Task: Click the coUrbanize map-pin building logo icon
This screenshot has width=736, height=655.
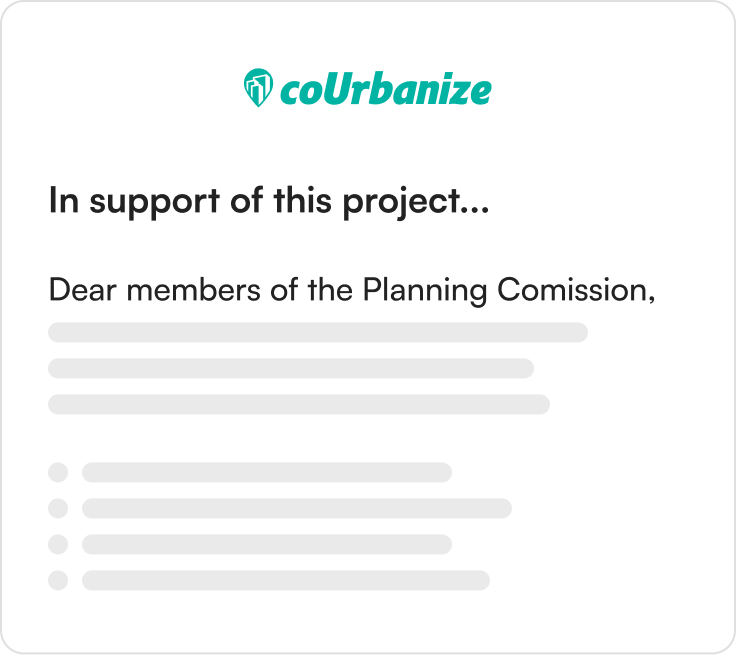Action: coord(258,88)
